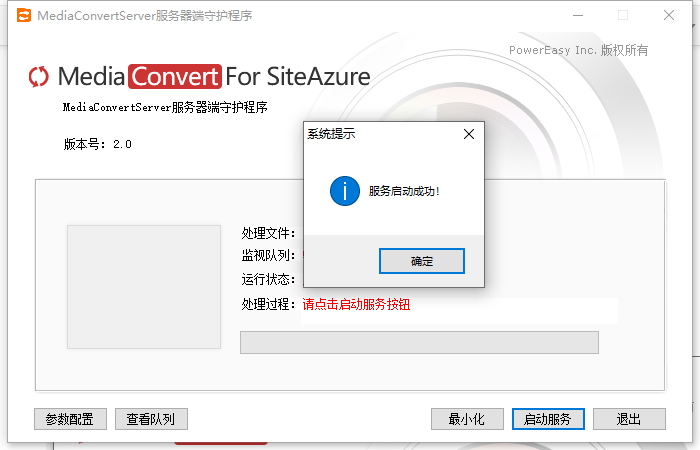Click the 处理文件: label
This screenshot has height=450, width=700.
(268, 233)
